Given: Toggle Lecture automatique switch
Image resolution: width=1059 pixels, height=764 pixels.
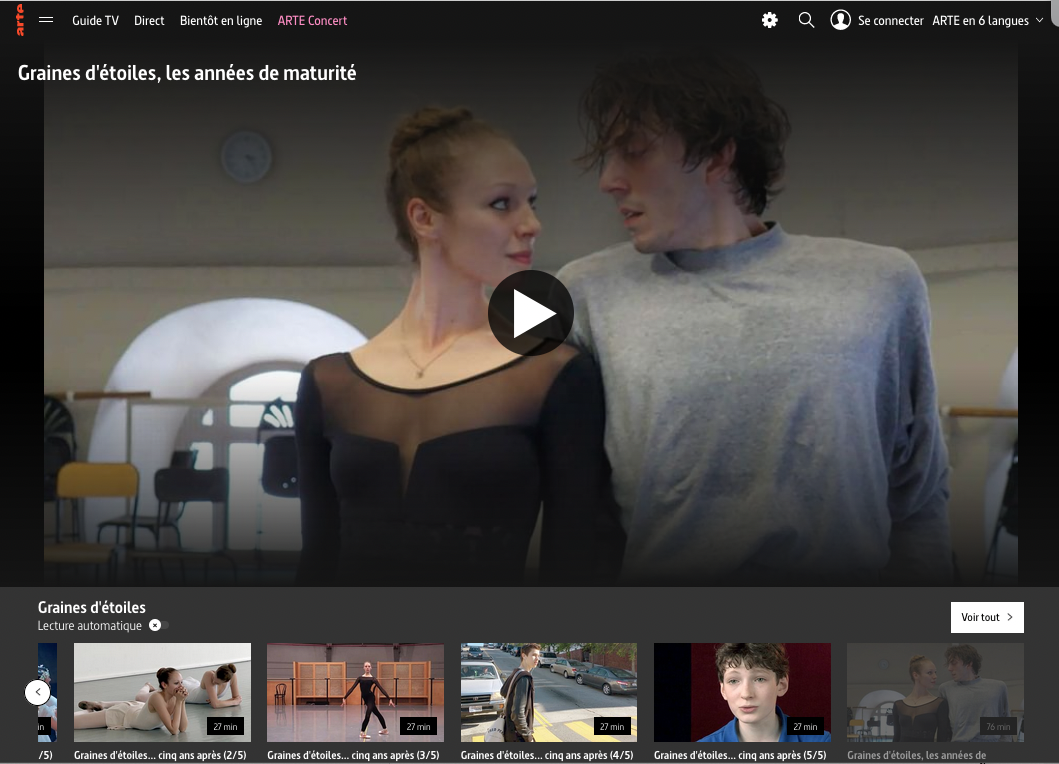Looking at the screenshot, I should point(159,626).
